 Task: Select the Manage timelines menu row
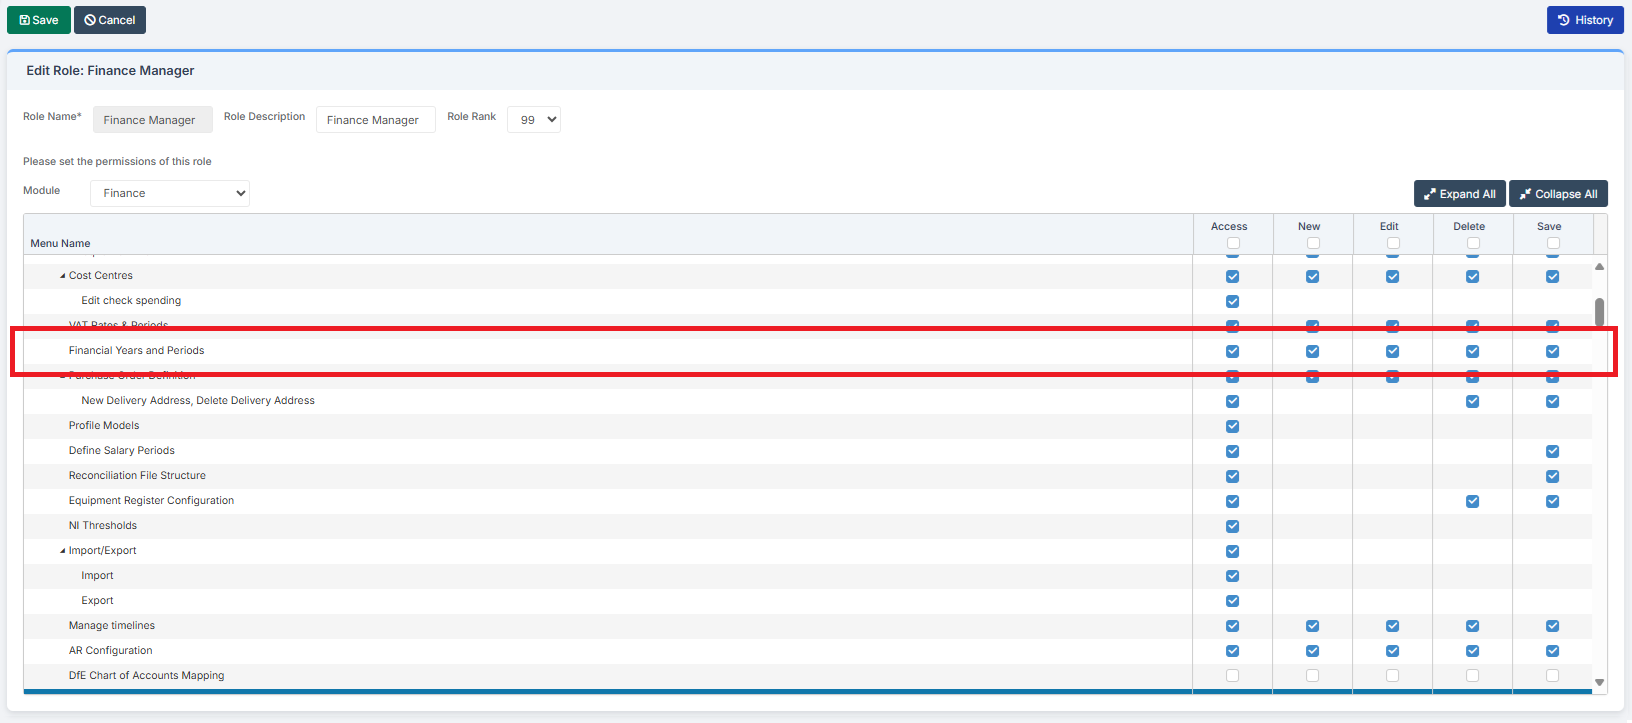[x=112, y=626]
